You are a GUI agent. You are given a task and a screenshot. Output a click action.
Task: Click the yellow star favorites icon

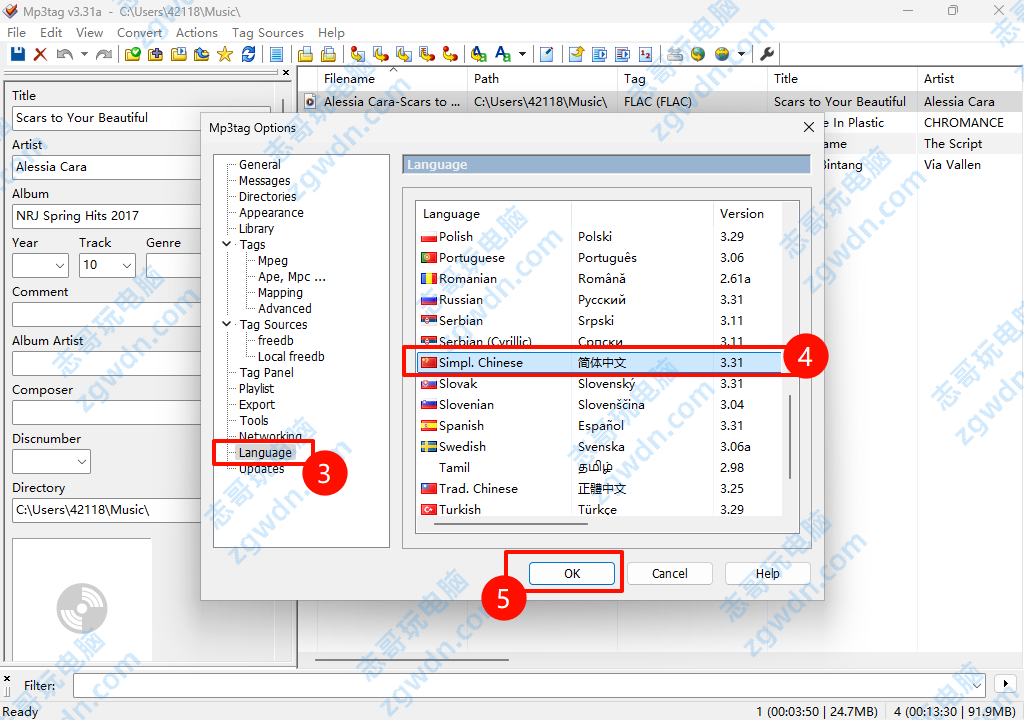click(x=225, y=54)
